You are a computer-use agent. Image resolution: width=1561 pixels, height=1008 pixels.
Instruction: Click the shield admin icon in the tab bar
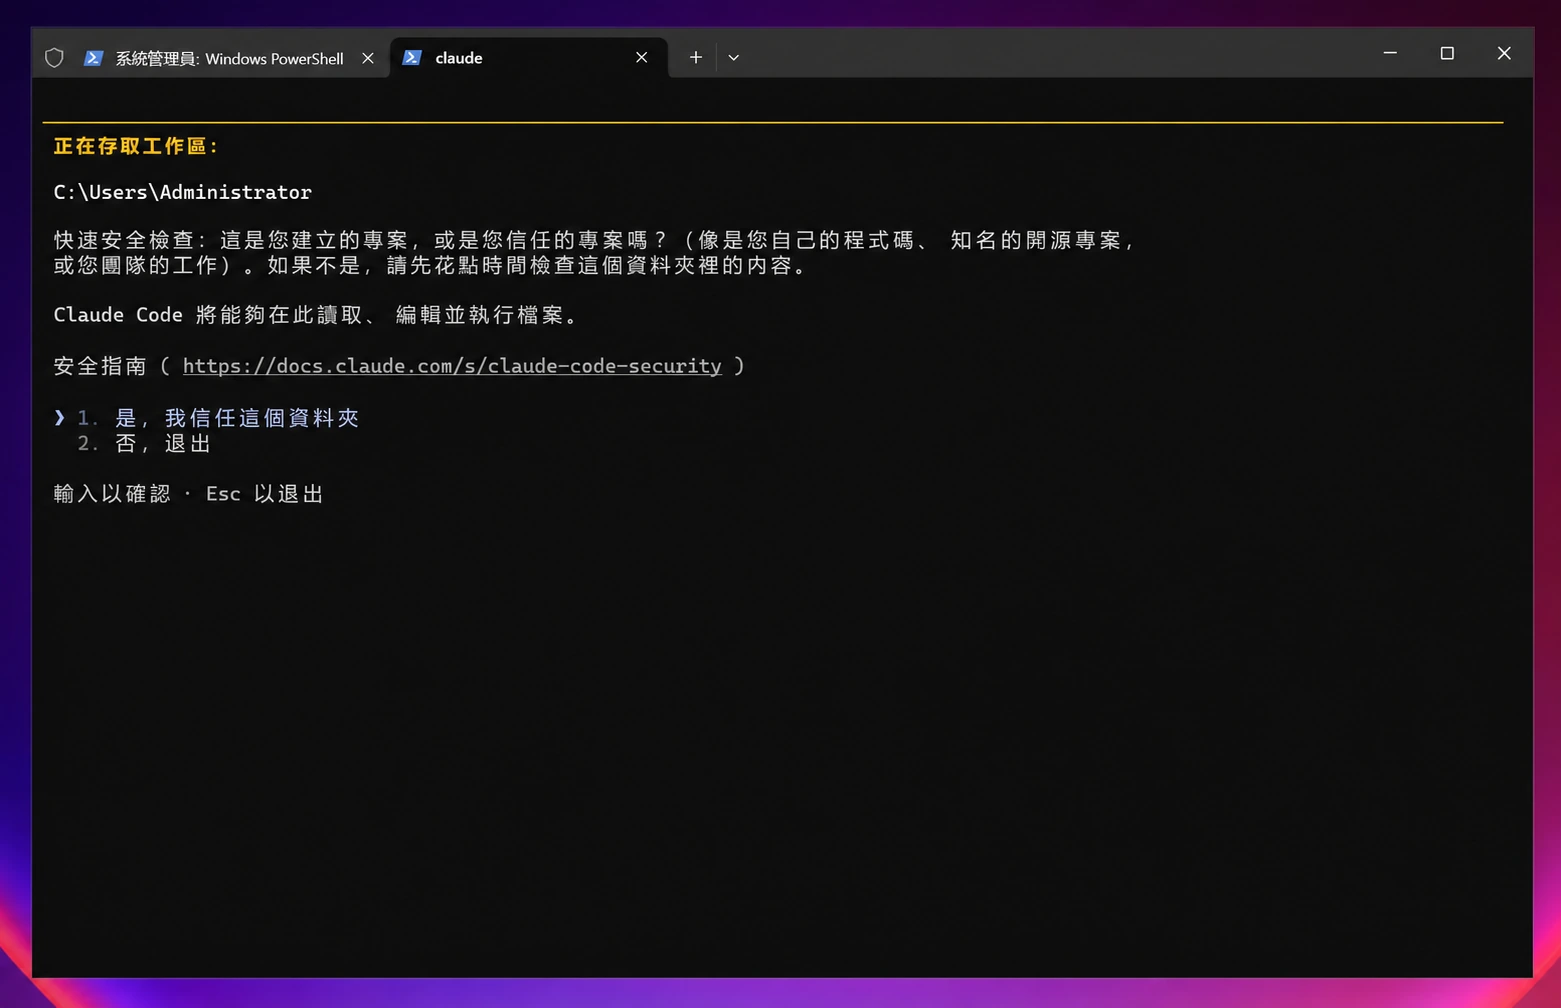pyautogui.click(x=55, y=58)
